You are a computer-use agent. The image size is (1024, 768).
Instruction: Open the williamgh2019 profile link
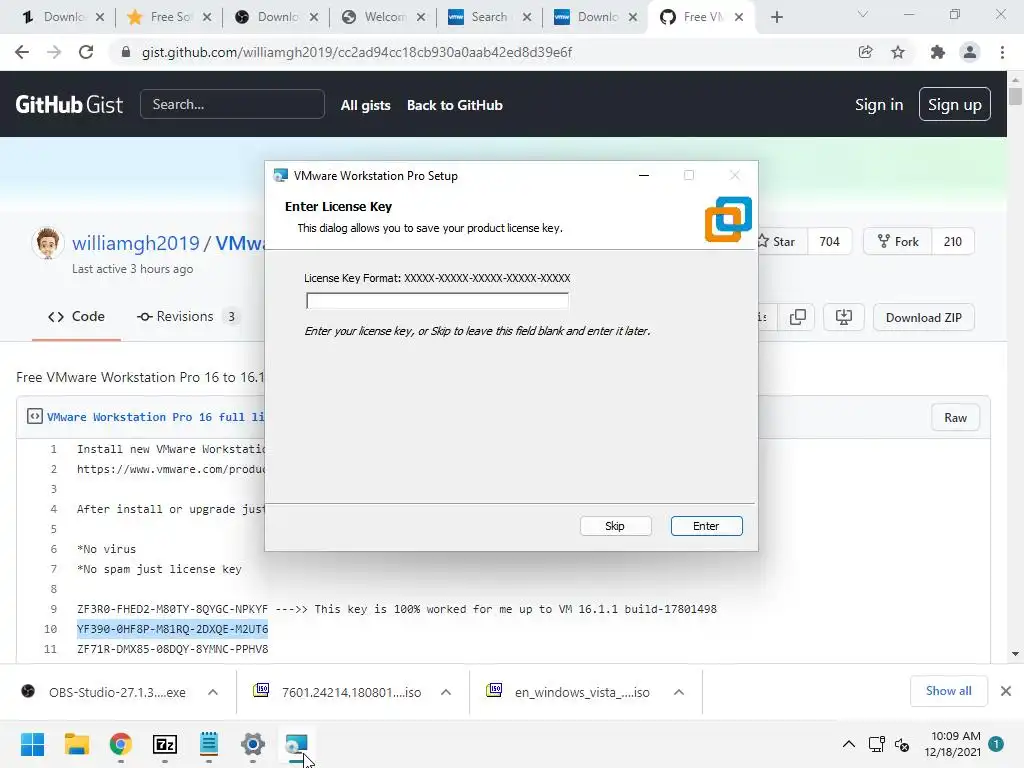click(x=135, y=243)
